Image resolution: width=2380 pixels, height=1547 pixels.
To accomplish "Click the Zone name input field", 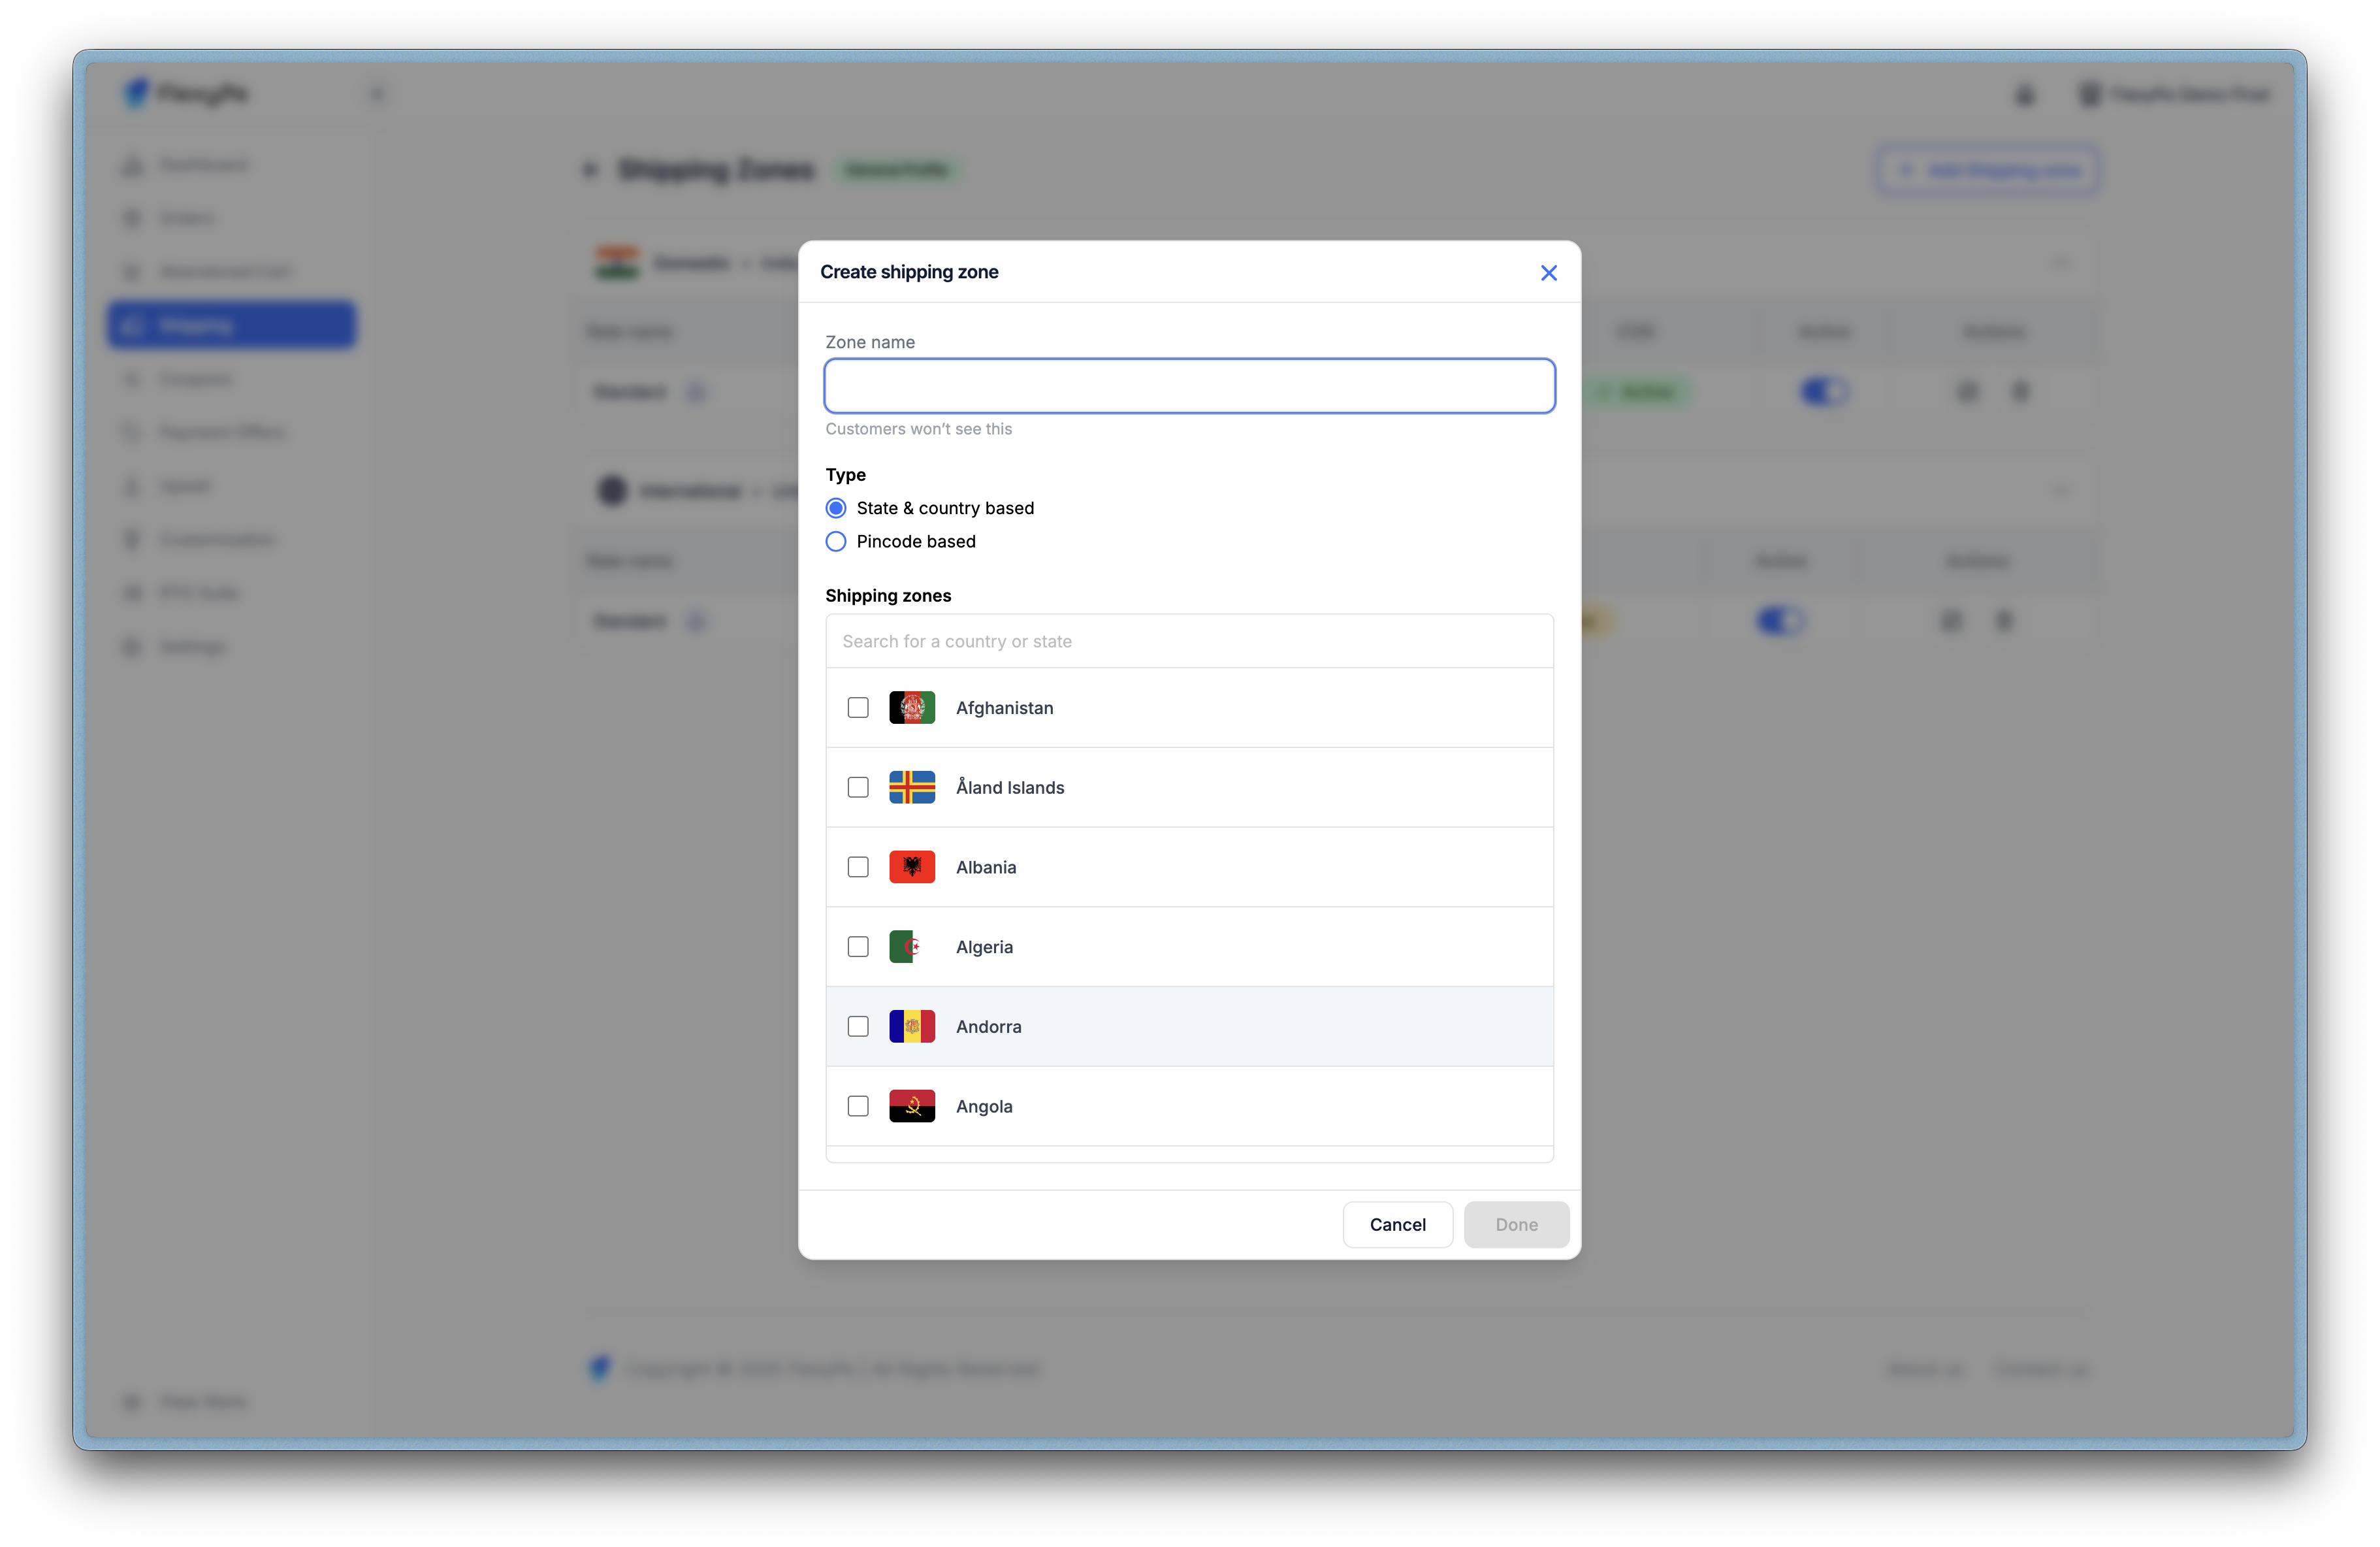I will click(1188, 386).
